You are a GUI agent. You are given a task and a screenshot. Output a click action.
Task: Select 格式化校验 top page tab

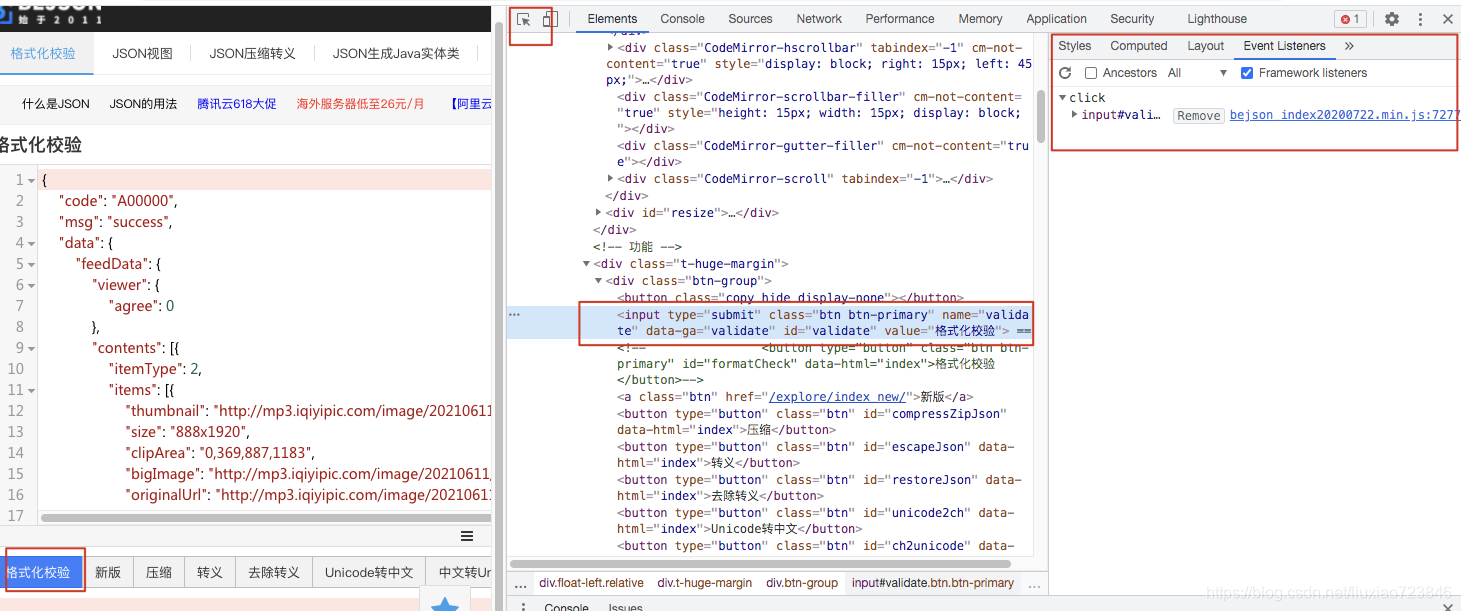click(43, 53)
